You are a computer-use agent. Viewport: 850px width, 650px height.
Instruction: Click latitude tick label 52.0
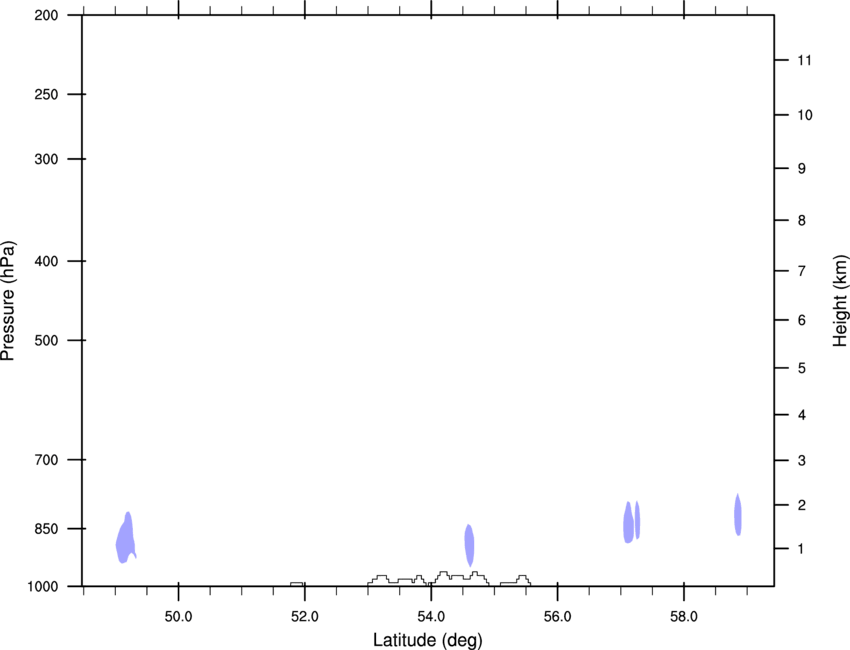click(305, 617)
